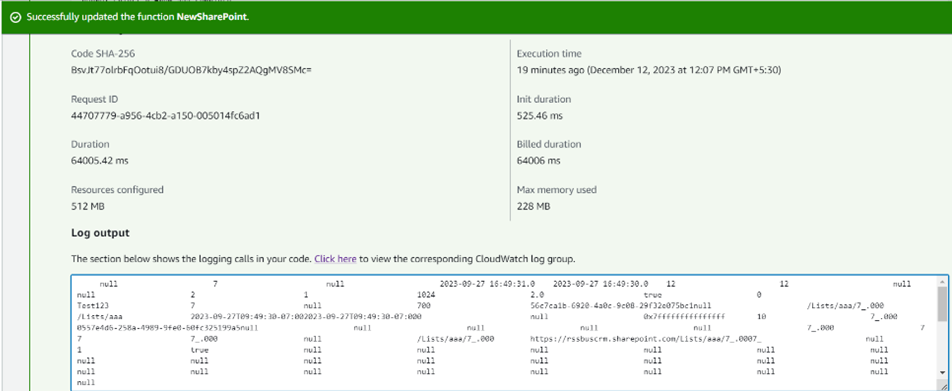
Task: Click the Duration value 64005.42 ms
Action: pos(100,161)
